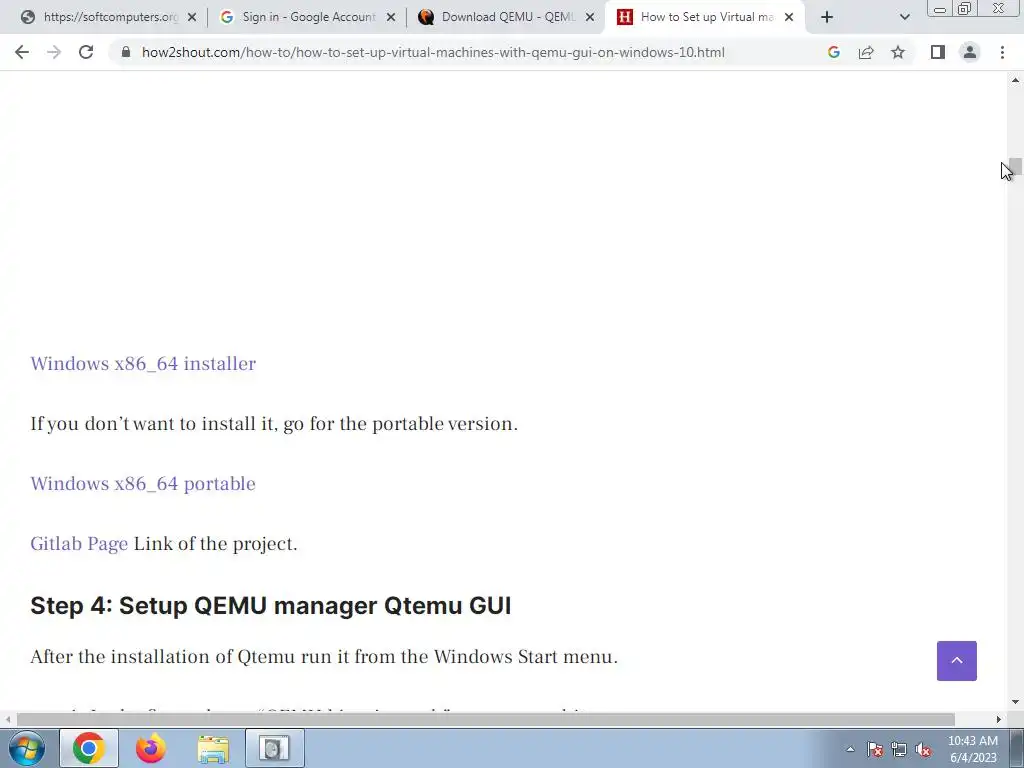This screenshot has width=1024, height=768.
Task: Expand the tab search dropdown
Action: (904, 17)
